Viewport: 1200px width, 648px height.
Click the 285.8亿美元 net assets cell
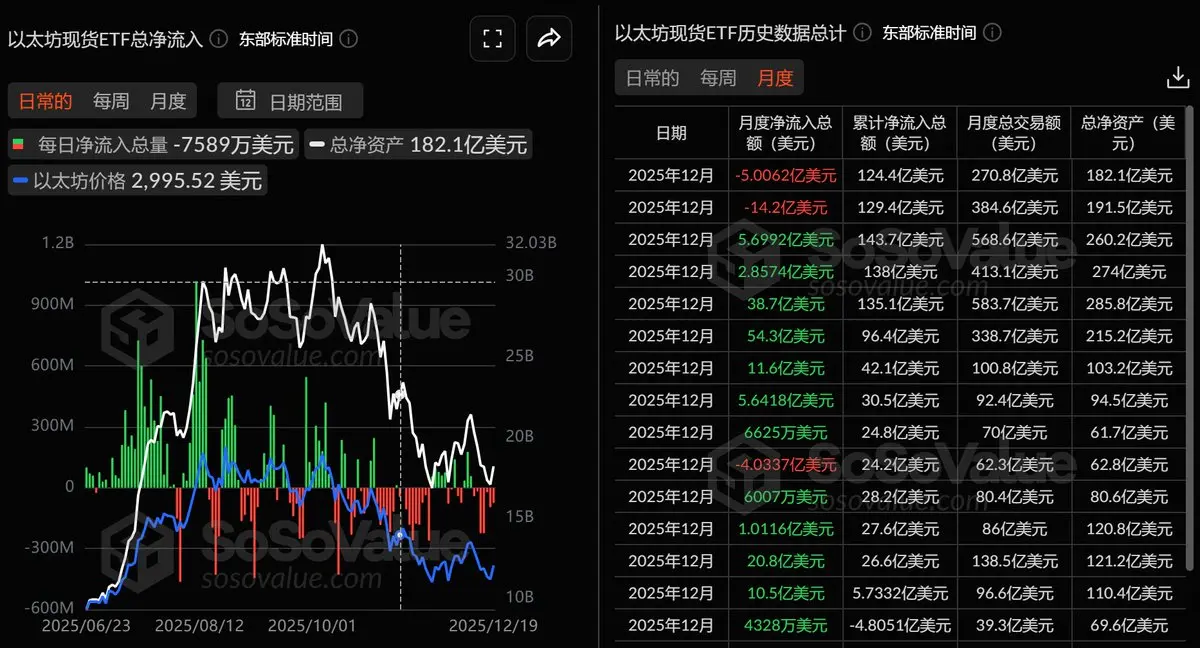click(x=1128, y=304)
